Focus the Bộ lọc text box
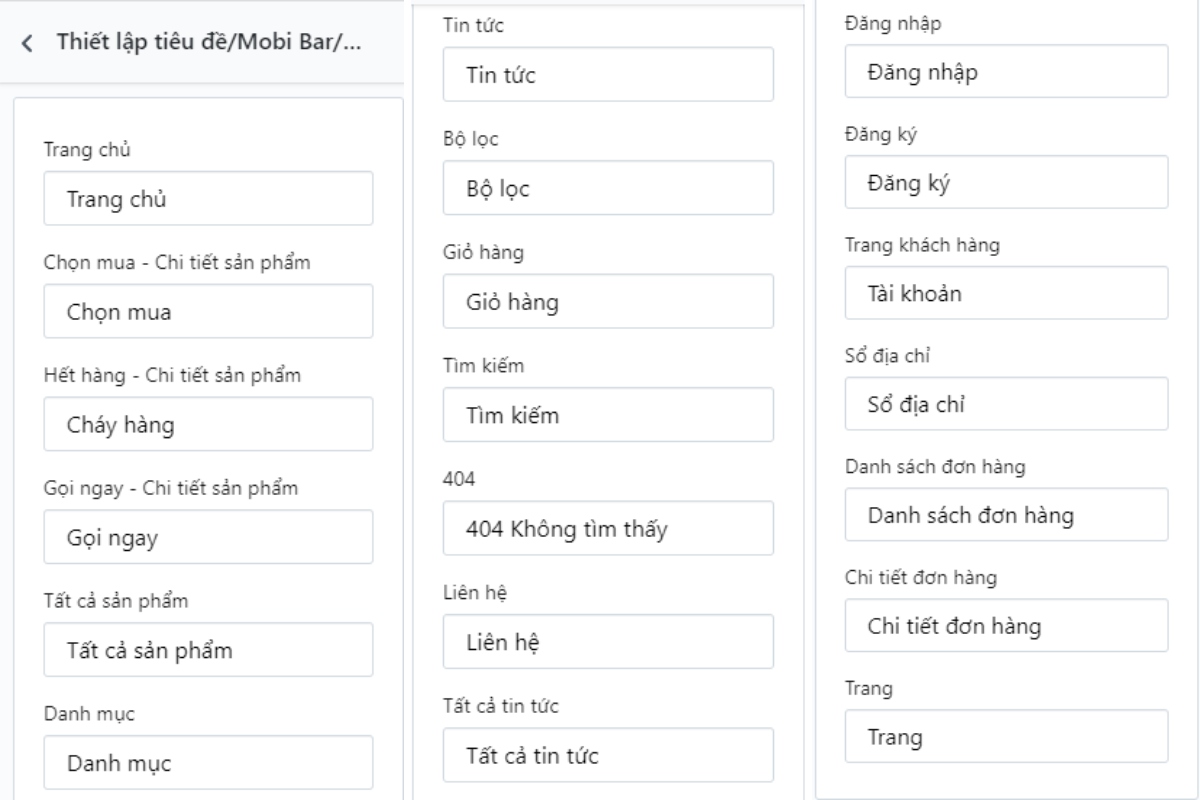Viewport: 1200px width, 800px height. coord(608,188)
